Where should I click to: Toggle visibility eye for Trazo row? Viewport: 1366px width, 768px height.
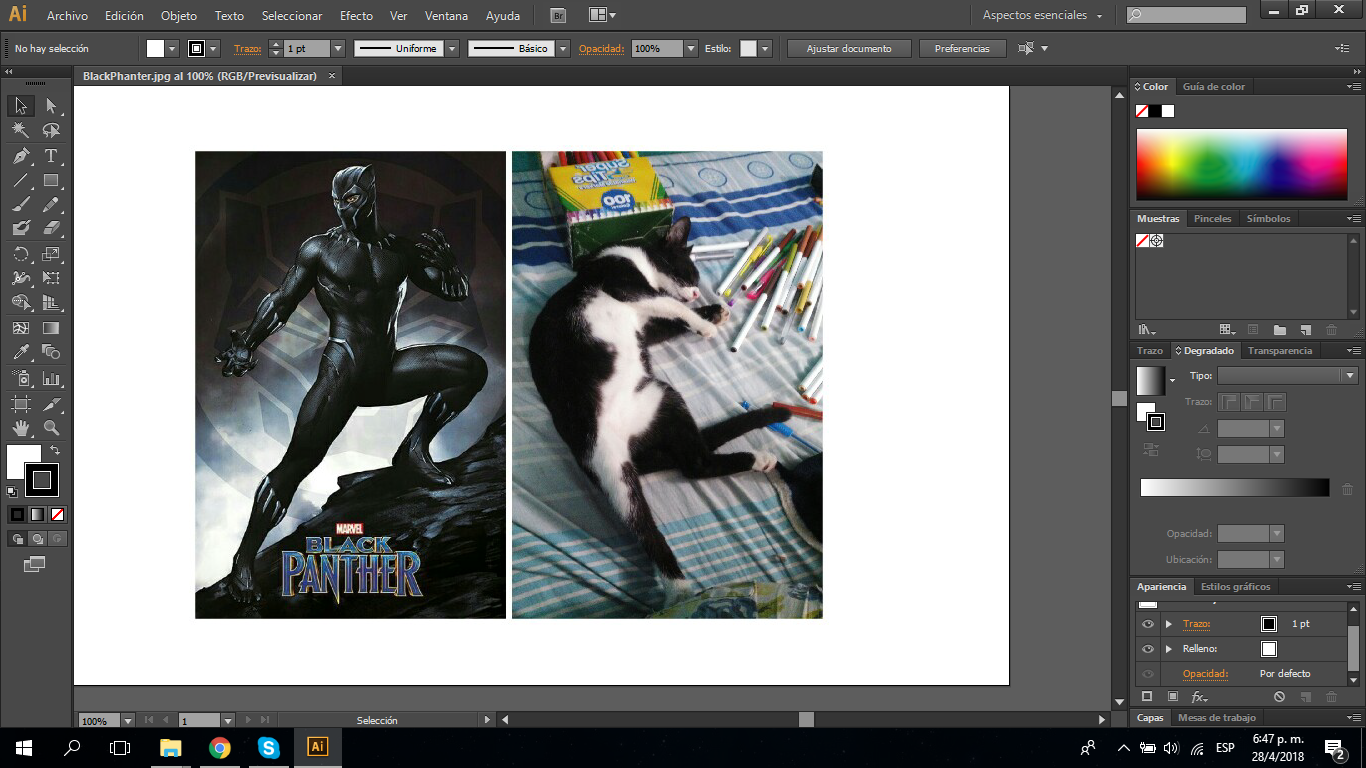(1147, 624)
